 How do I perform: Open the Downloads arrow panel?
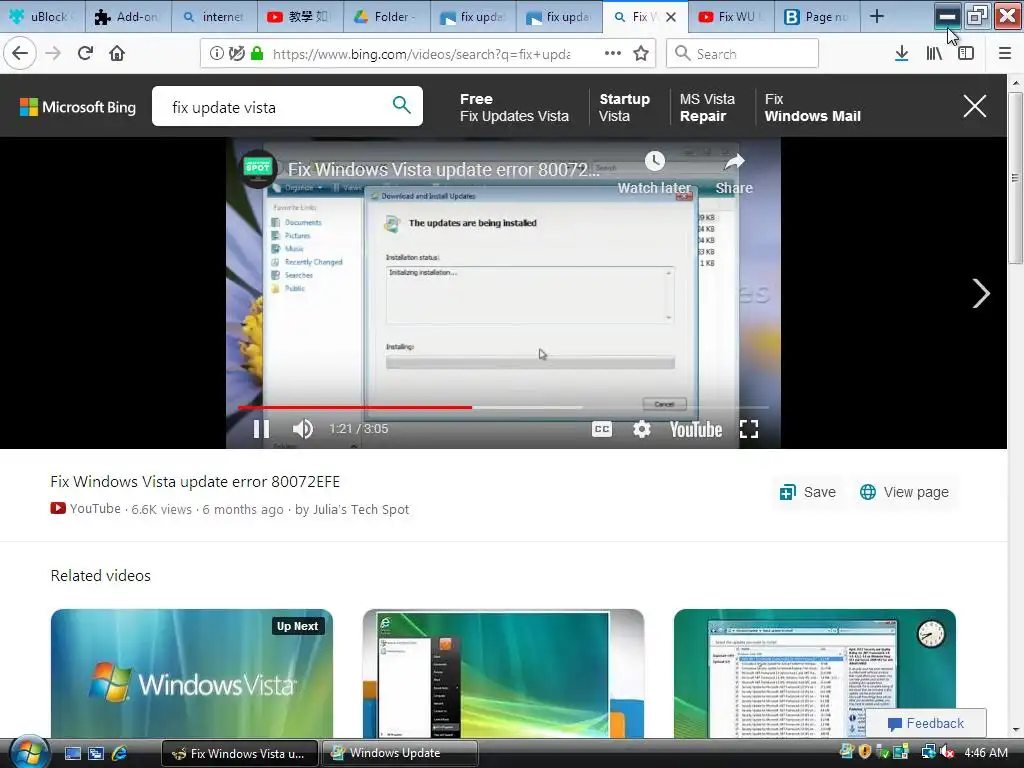tap(901, 54)
